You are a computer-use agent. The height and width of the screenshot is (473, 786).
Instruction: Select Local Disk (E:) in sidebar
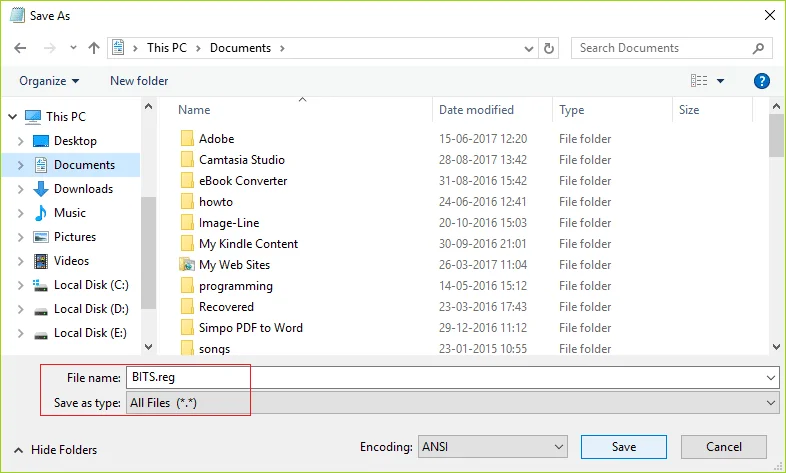(90, 333)
